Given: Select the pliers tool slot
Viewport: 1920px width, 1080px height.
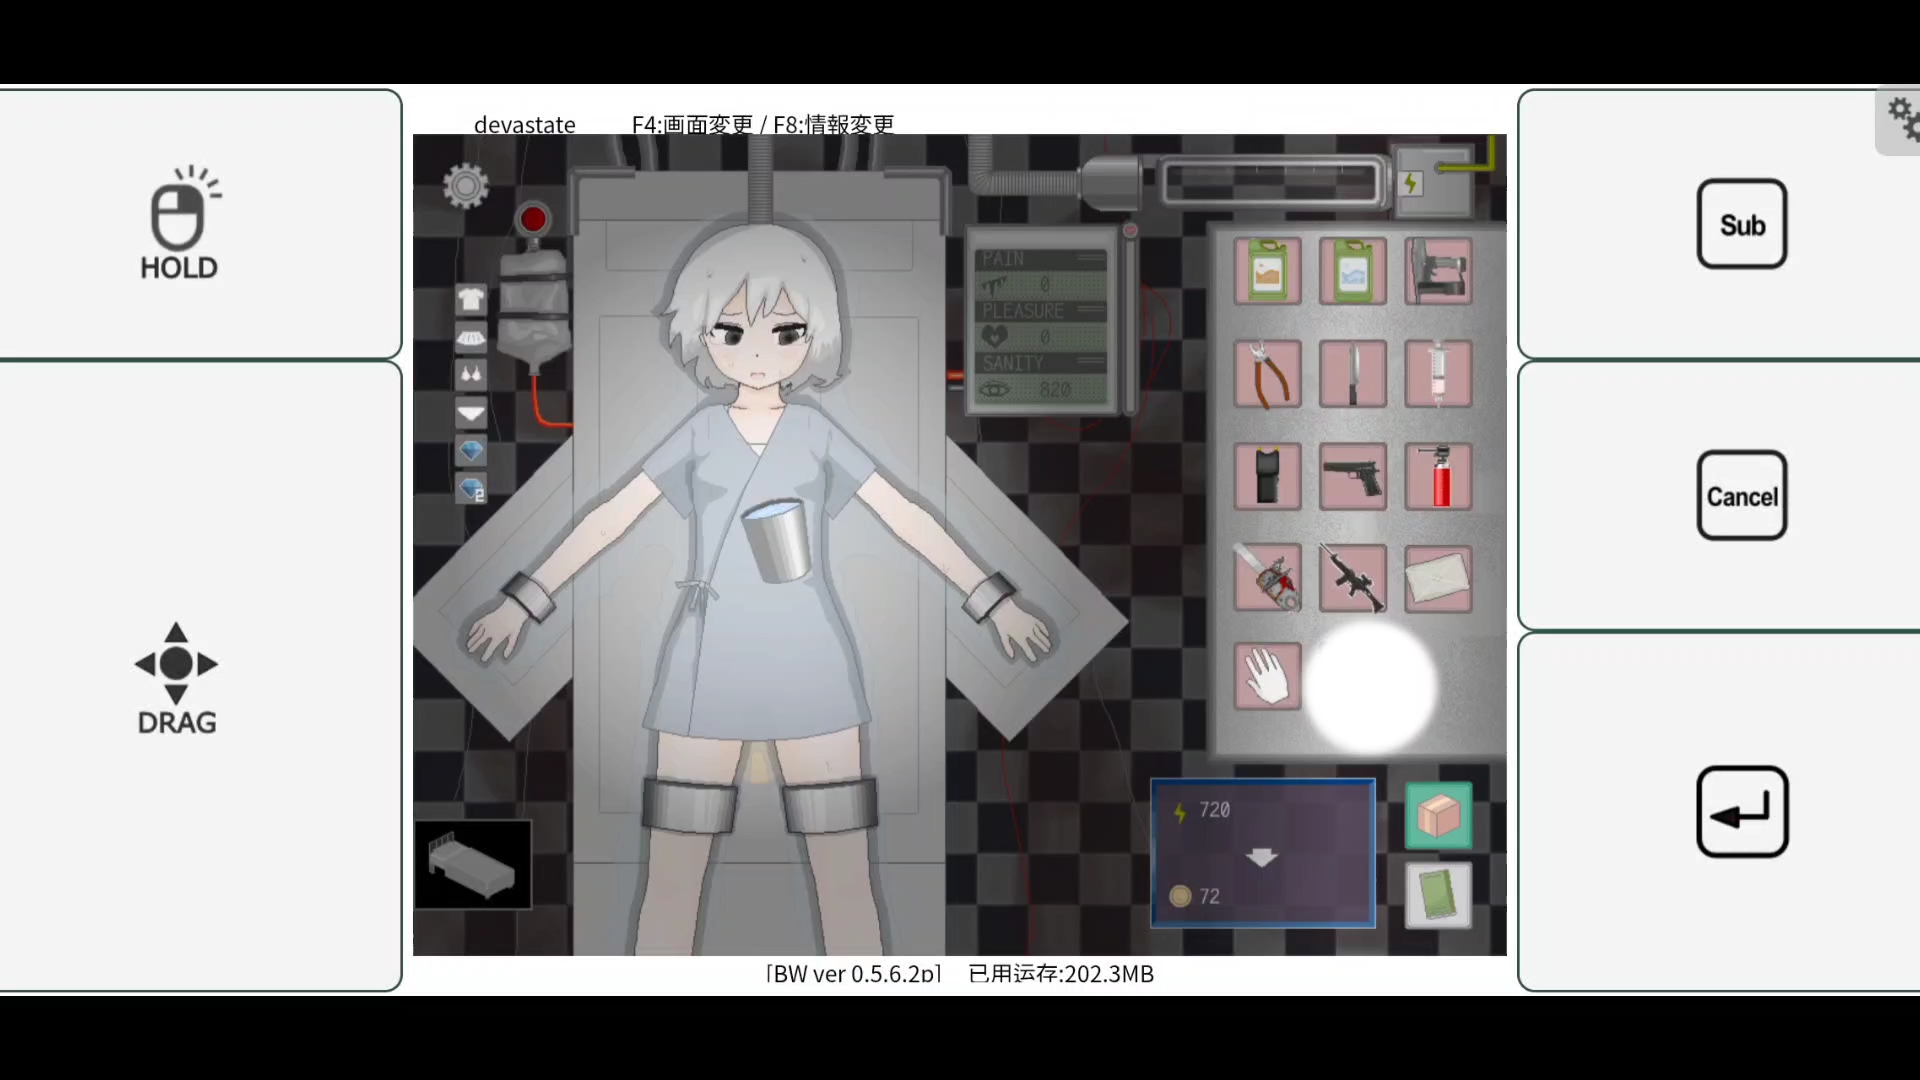Looking at the screenshot, I should [1267, 374].
